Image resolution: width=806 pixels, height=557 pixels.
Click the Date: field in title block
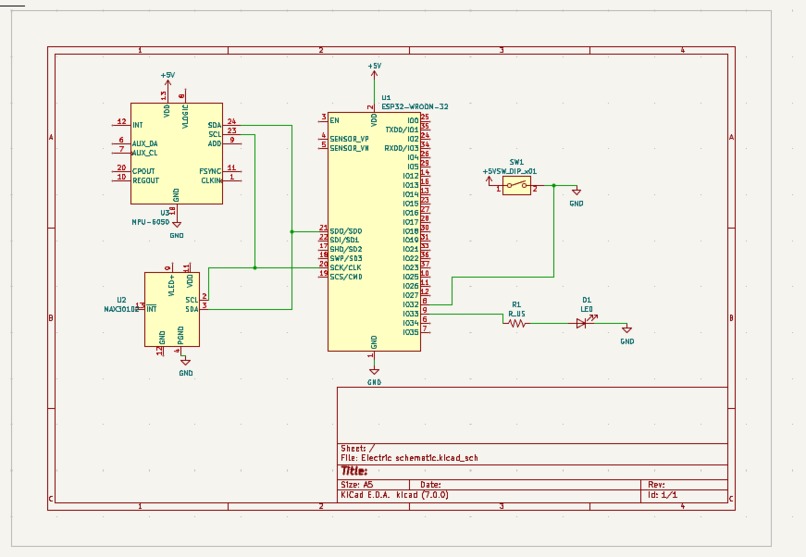click(430, 485)
